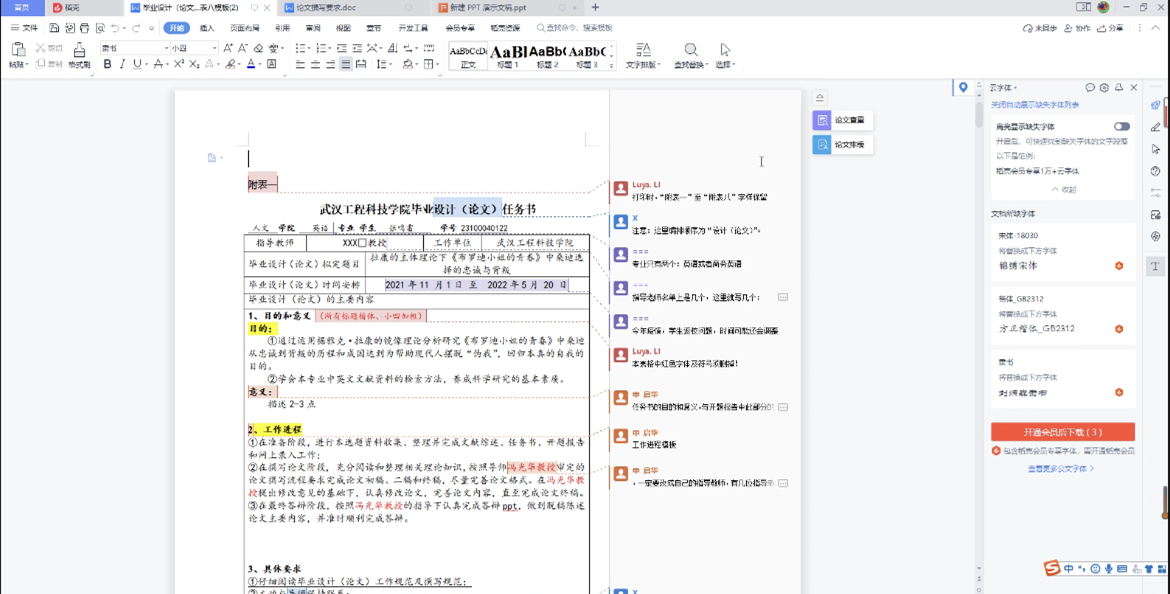Image resolution: width=1170 pixels, height=594 pixels.
Task: Collapse the 收起 section in the fonts panel
Action: coord(1066,188)
